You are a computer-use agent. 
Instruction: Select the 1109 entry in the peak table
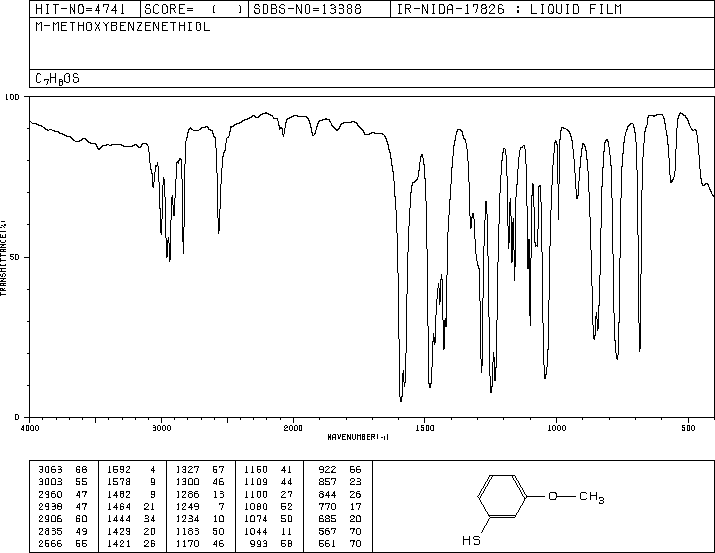[x=256, y=482]
